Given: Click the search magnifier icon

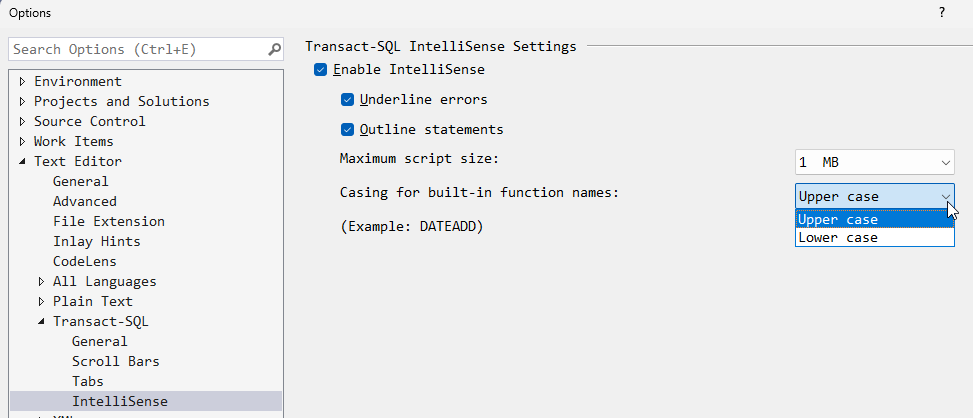Looking at the screenshot, I should pyautogui.click(x=275, y=49).
